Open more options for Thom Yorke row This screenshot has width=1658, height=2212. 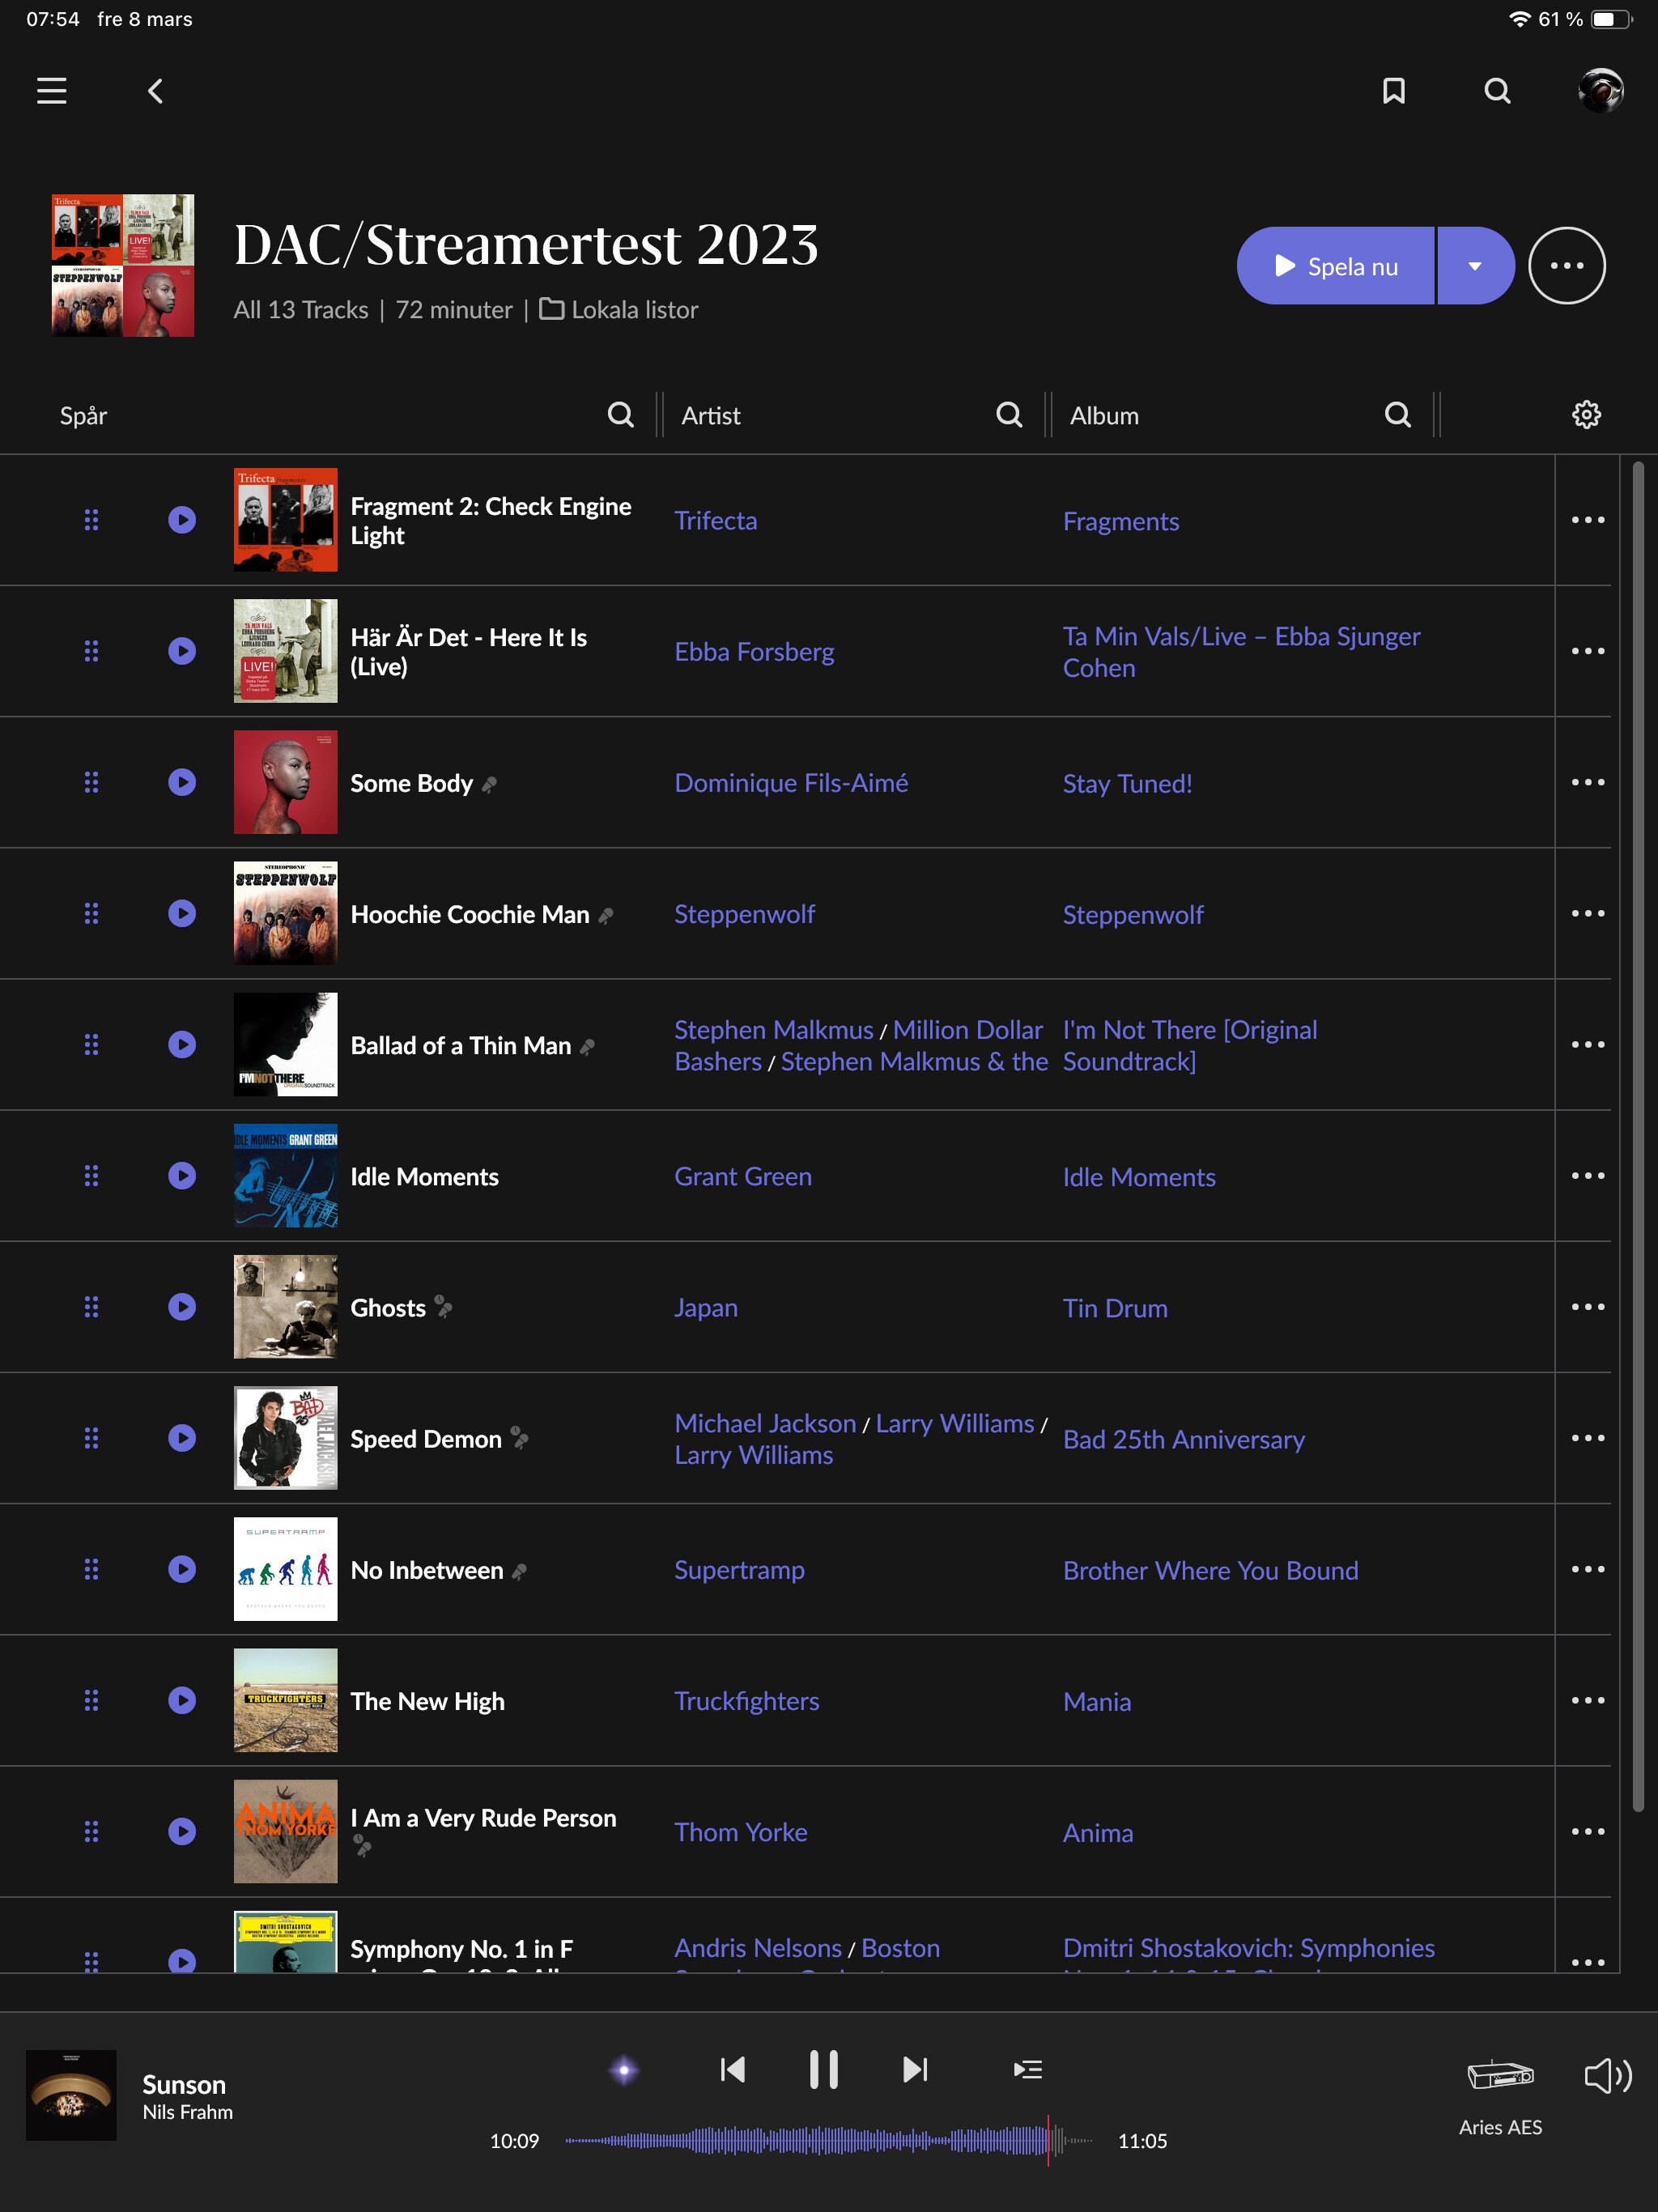point(1588,1831)
